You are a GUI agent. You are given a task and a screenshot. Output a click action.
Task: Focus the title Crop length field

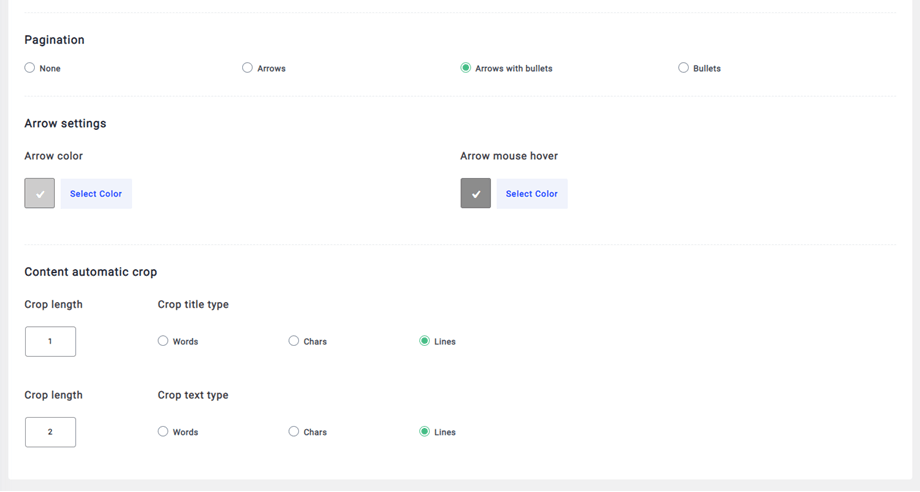click(50, 341)
